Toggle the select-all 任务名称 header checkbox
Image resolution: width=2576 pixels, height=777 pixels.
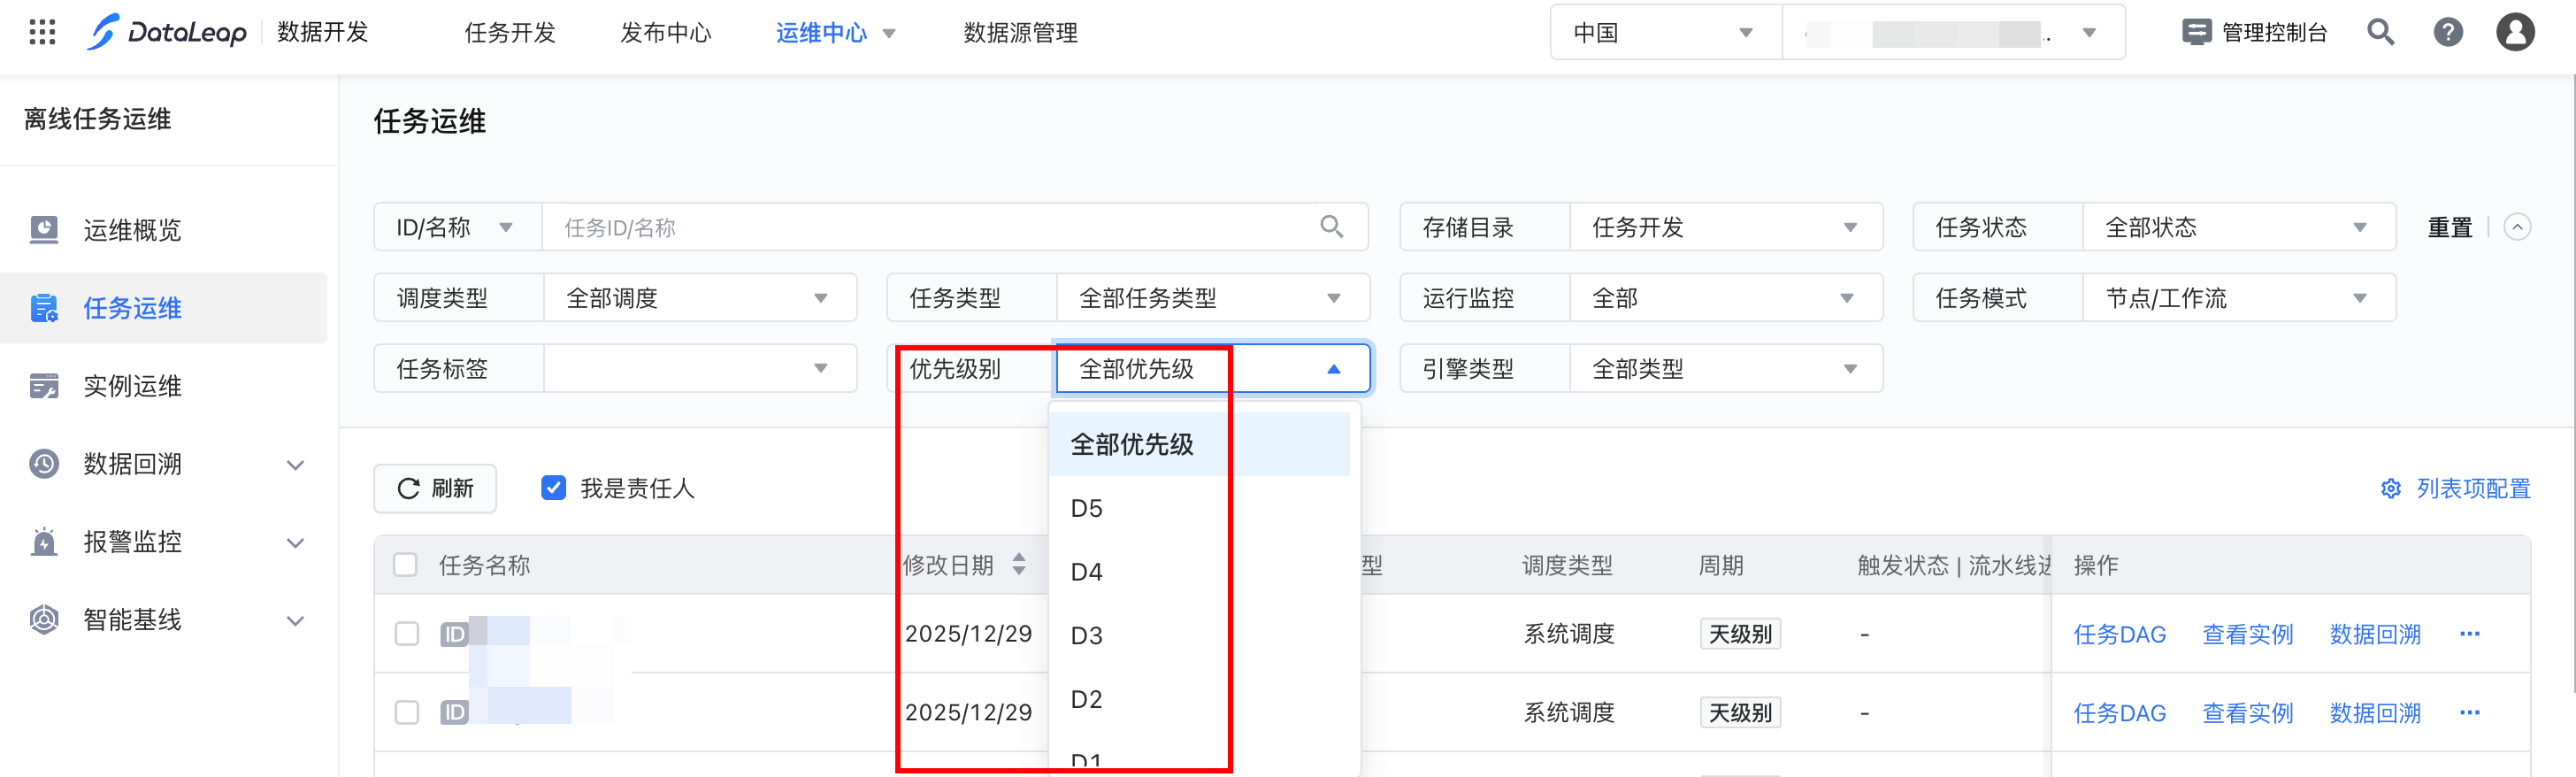(x=406, y=565)
